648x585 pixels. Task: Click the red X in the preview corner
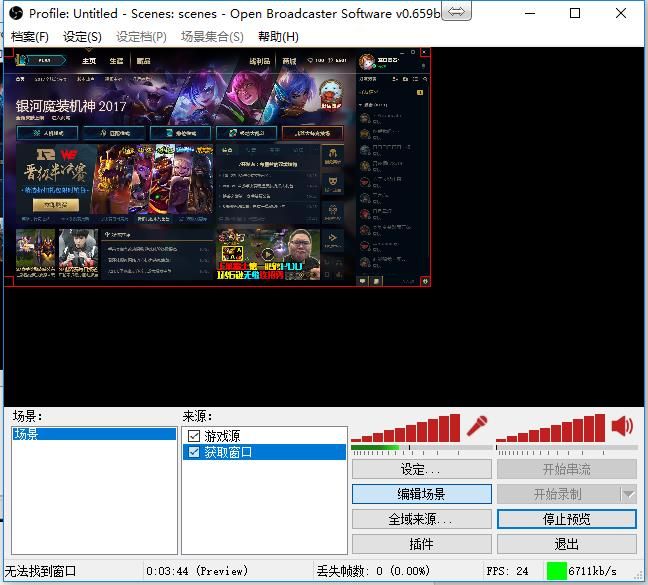click(x=424, y=52)
